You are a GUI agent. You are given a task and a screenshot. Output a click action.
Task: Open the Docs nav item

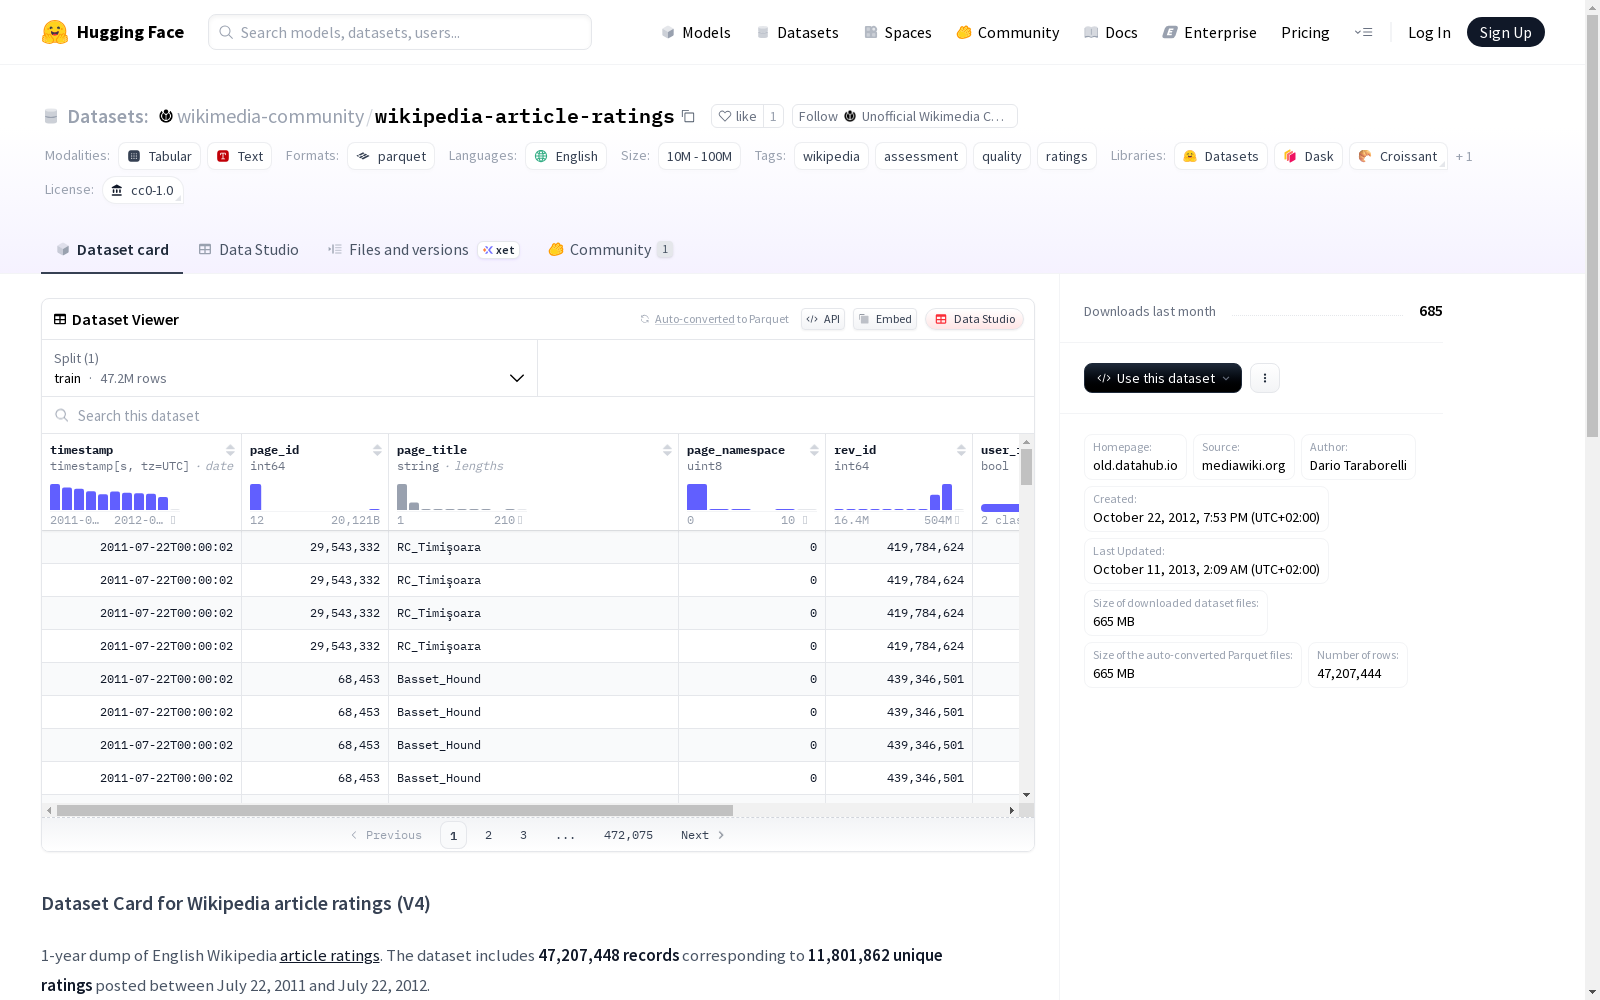pyautogui.click(x=1111, y=32)
